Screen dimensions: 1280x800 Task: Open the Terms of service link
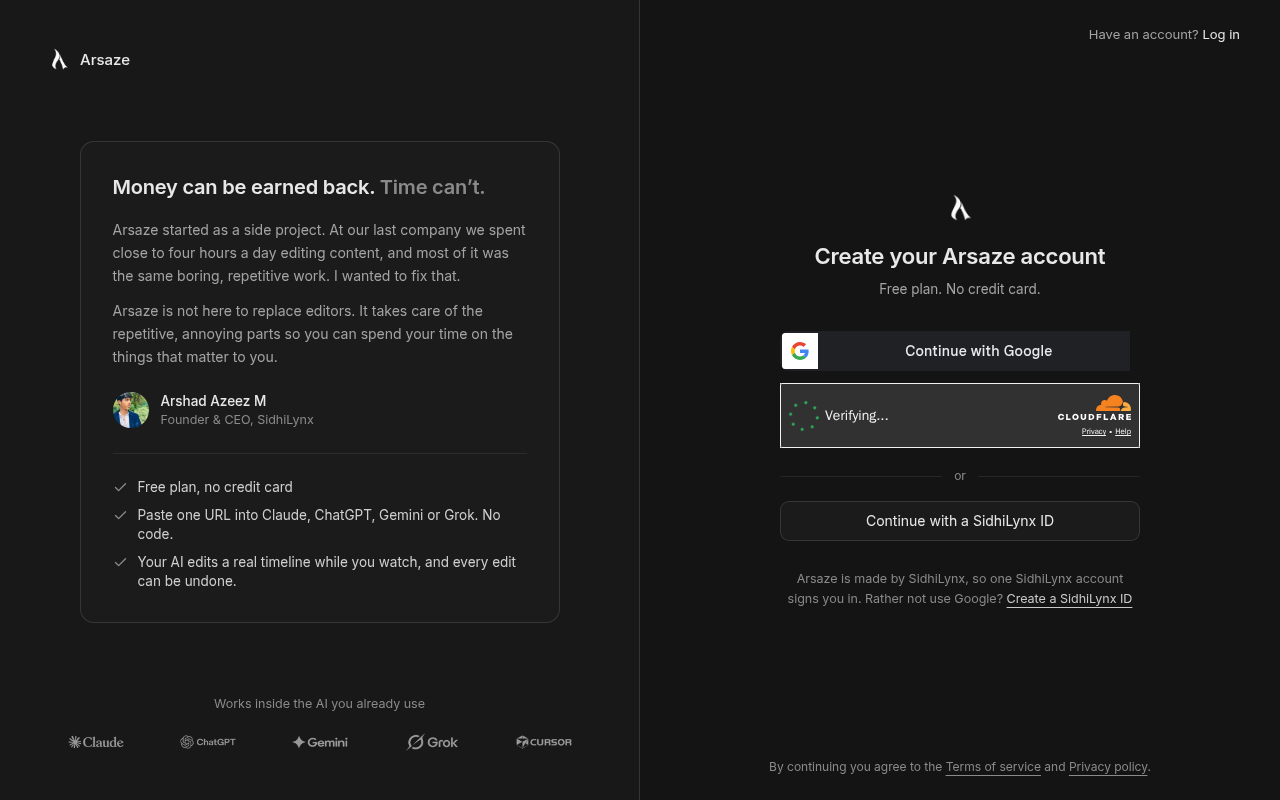coord(993,767)
